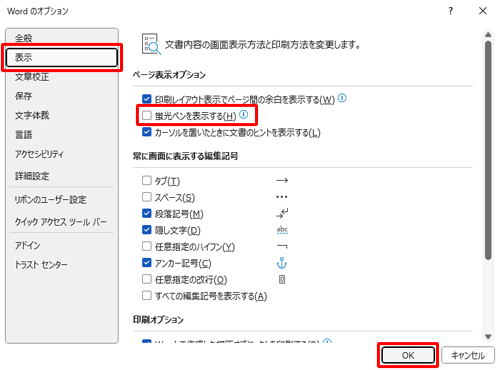Click the tab arrow symbol icon

(282, 180)
